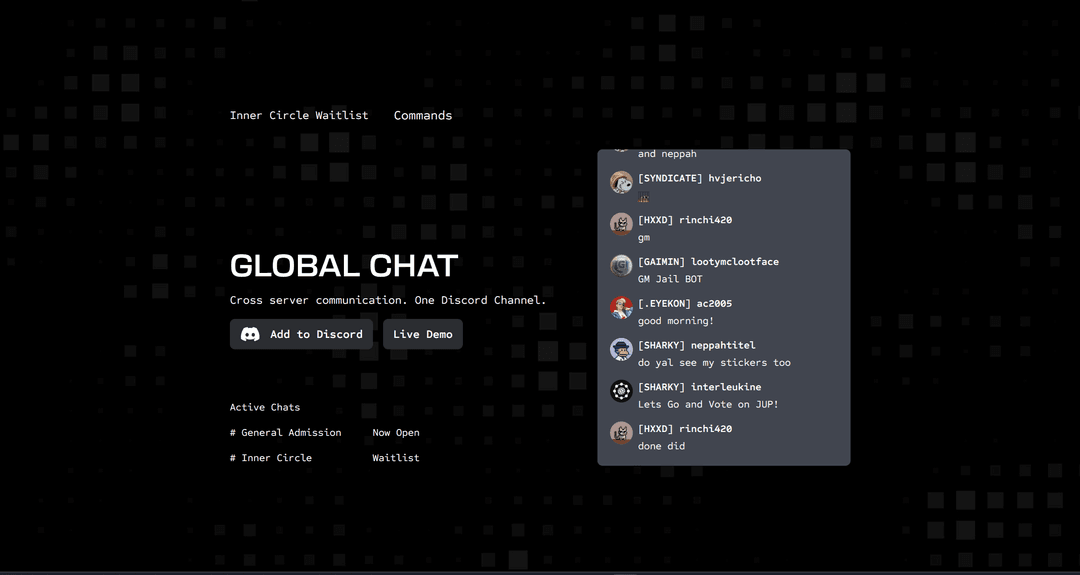Click the Waitlist status beside Inner Circle
The width and height of the screenshot is (1080, 575).
tap(396, 457)
